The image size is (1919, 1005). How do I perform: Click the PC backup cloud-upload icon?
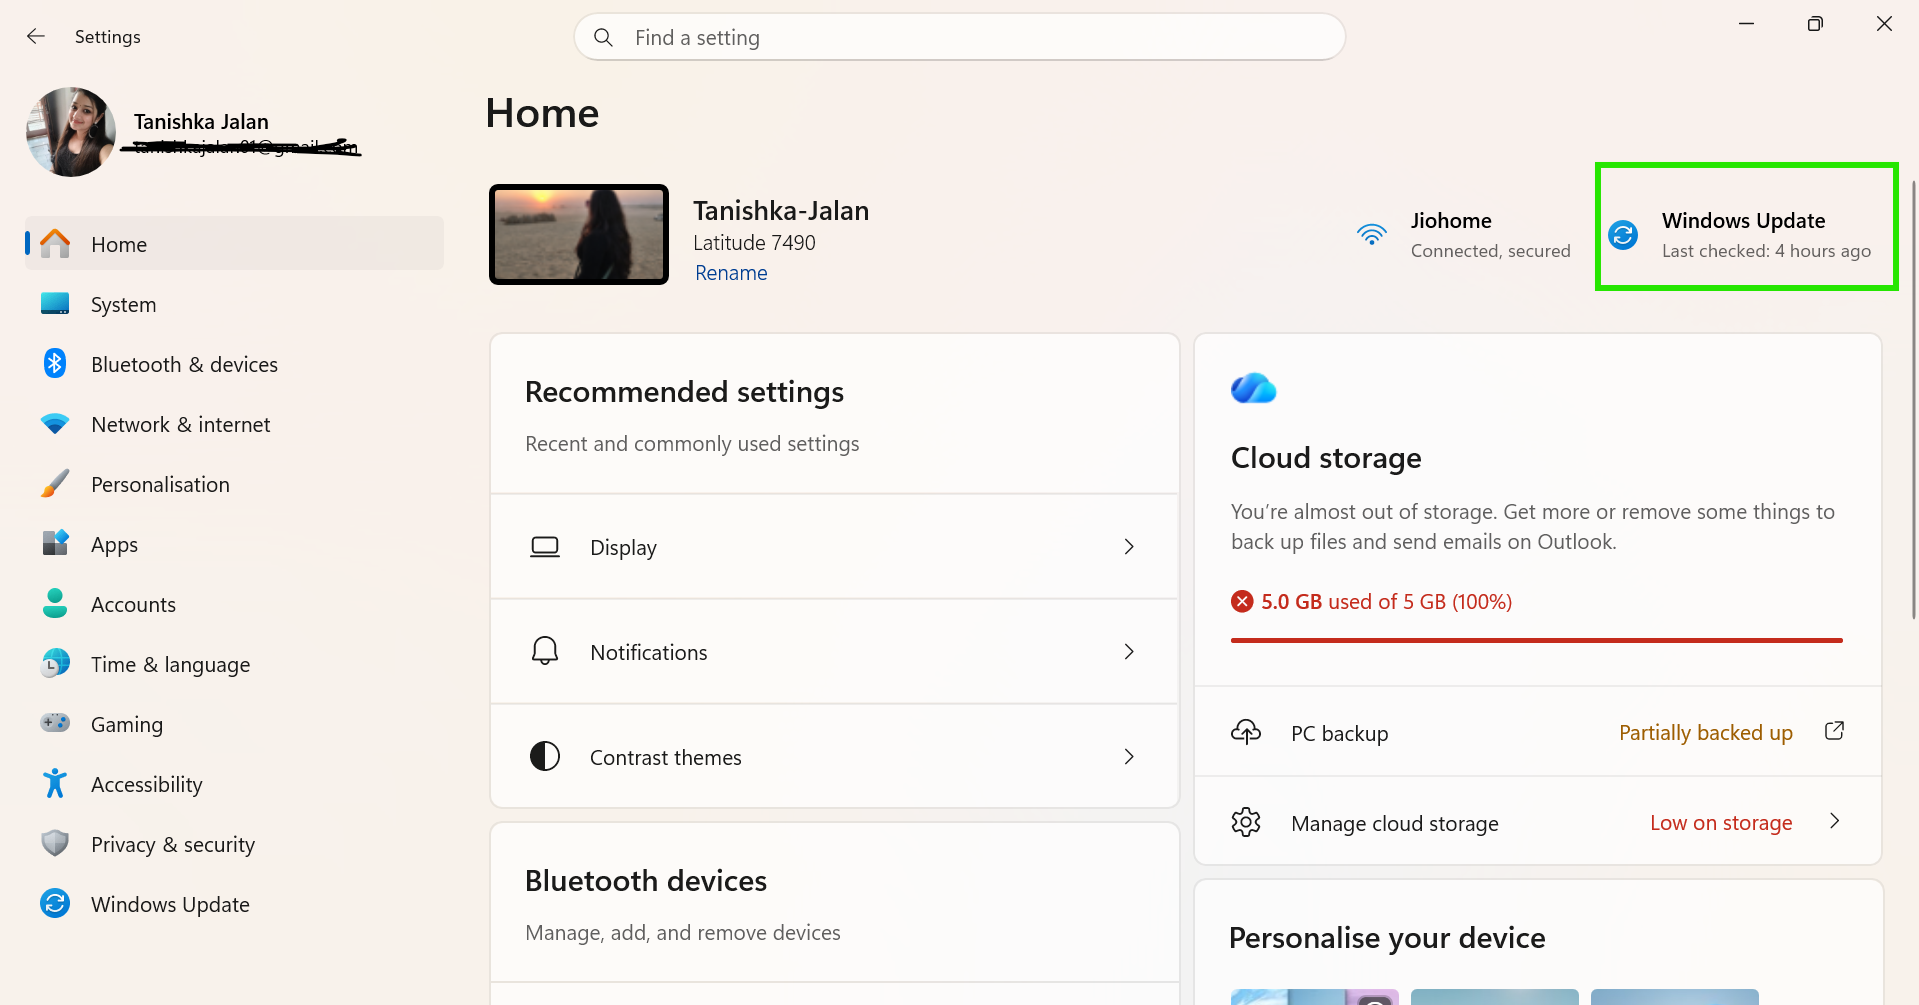coord(1246,732)
